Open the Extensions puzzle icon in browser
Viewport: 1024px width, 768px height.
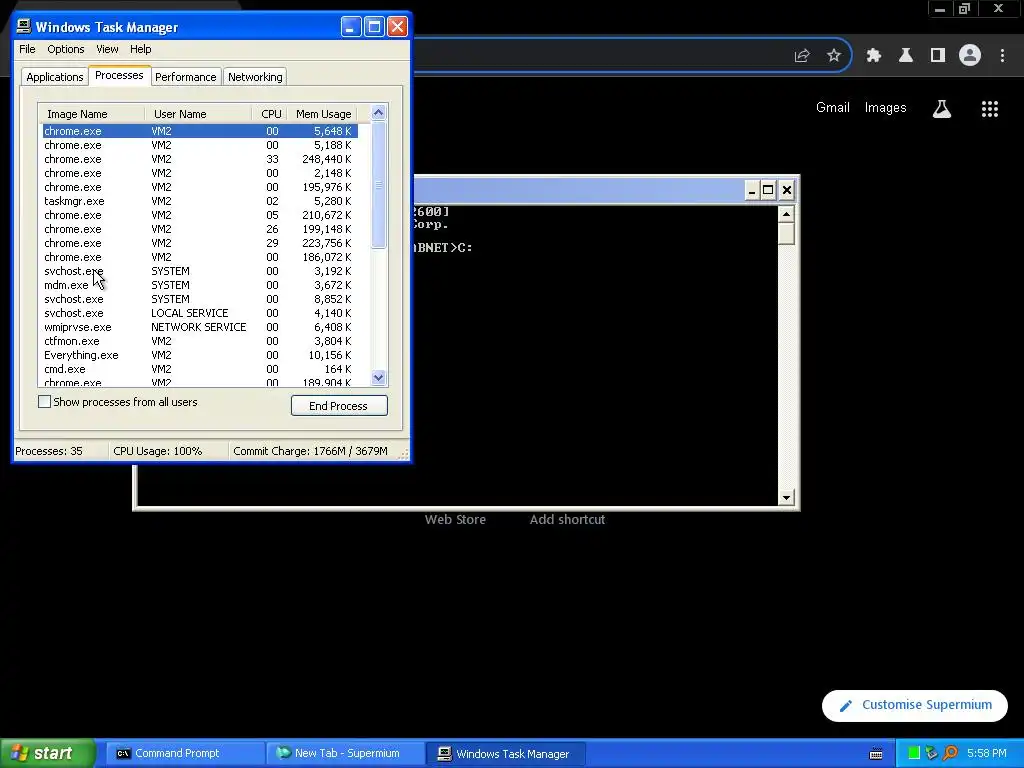tap(873, 56)
